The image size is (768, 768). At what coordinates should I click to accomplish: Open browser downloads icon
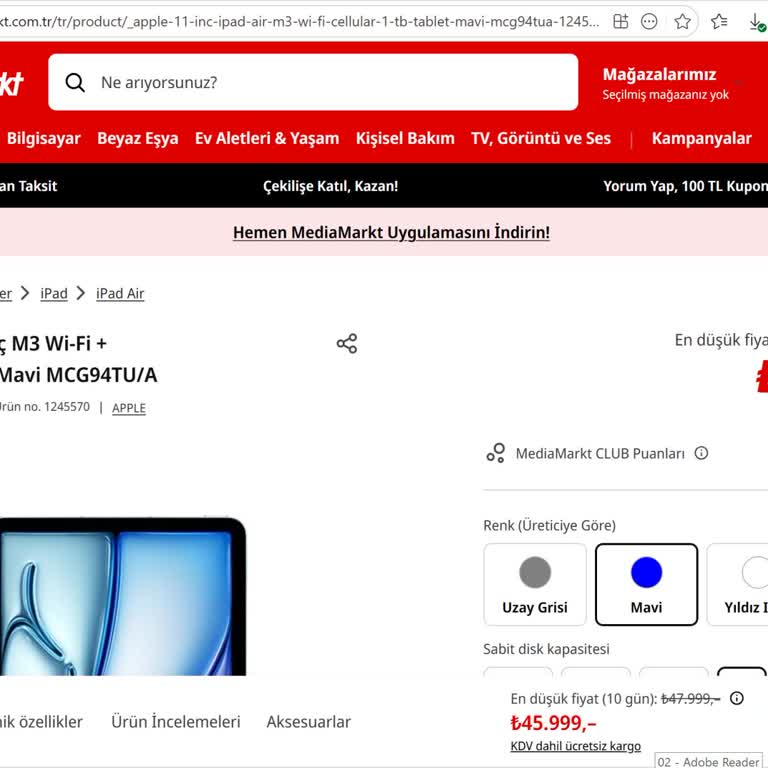[x=757, y=23]
